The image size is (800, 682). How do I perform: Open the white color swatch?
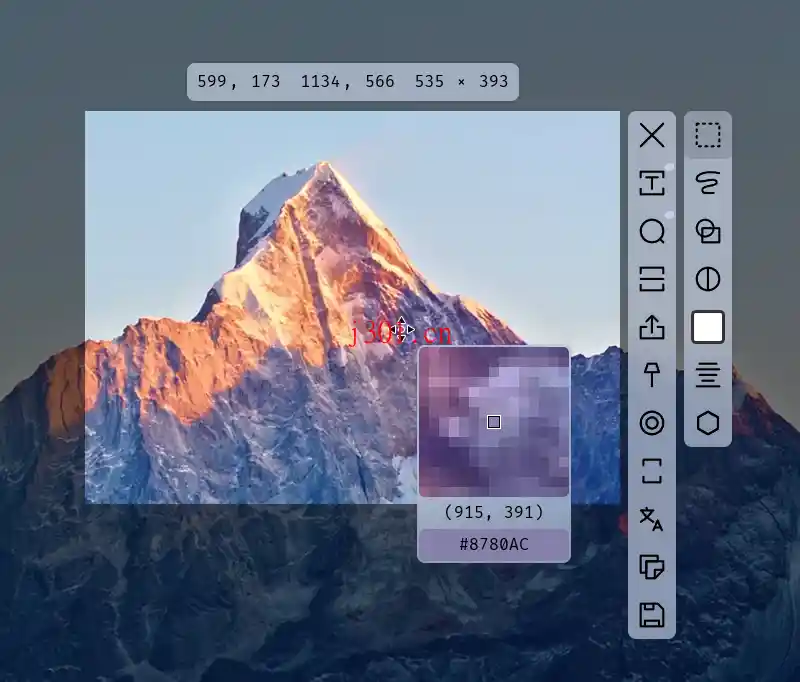click(708, 327)
